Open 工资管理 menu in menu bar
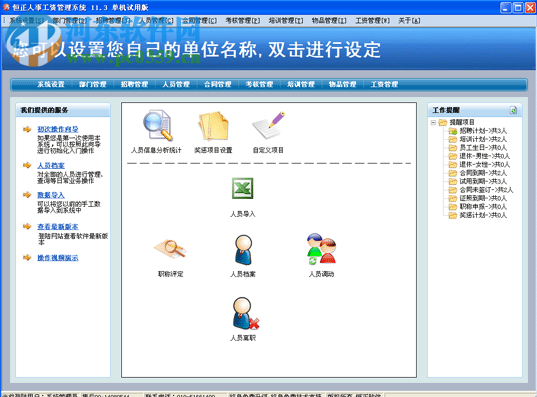The width and height of the screenshot is (537, 397). [x=372, y=21]
